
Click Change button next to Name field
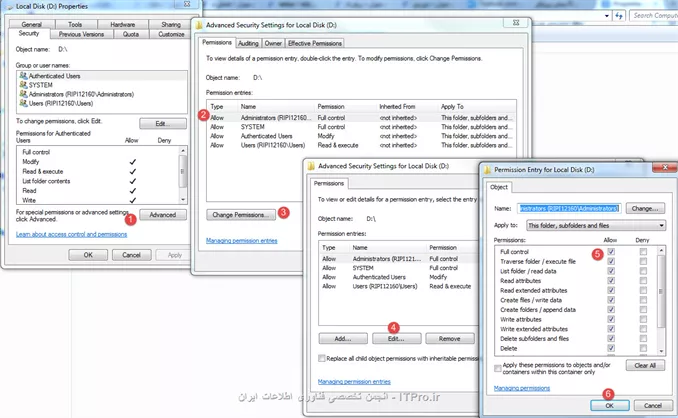click(645, 208)
